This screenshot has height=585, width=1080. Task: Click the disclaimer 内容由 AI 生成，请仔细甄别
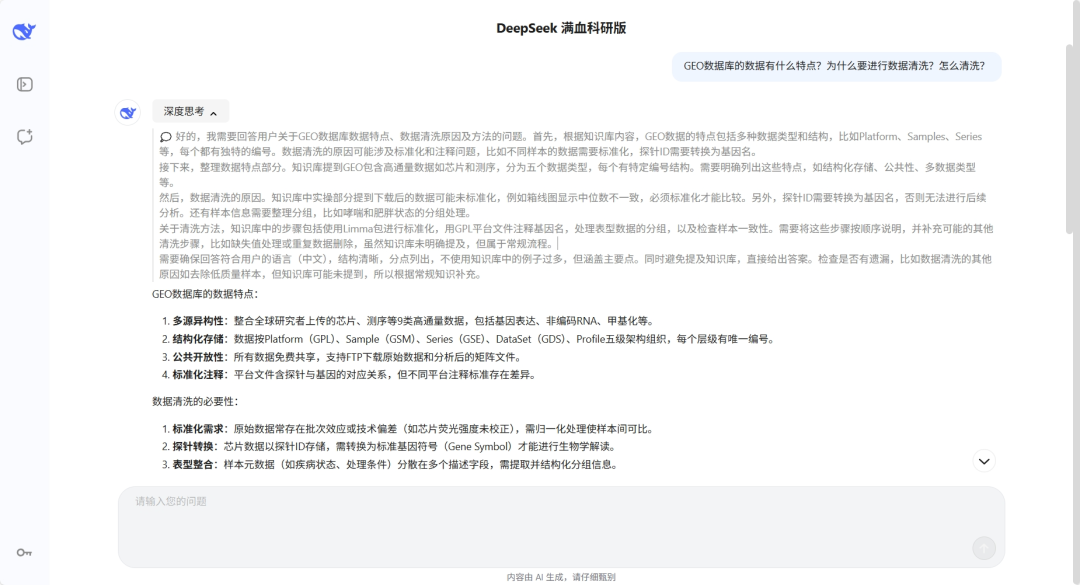click(x=561, y=577)
